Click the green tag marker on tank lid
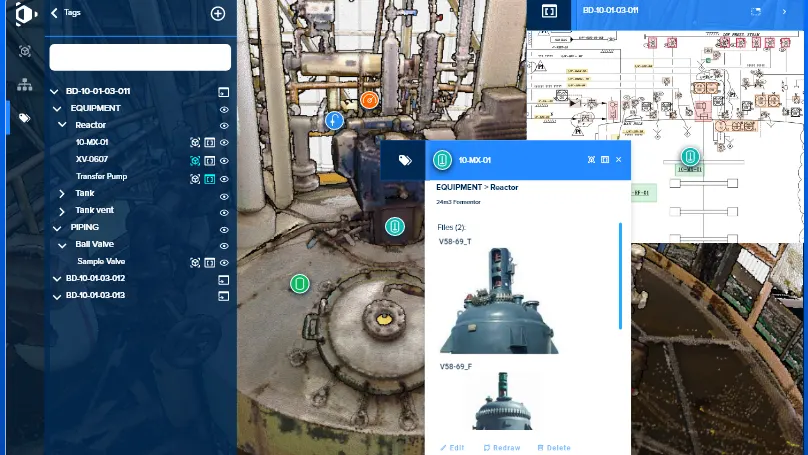808x455 pixels. (299, 283)
